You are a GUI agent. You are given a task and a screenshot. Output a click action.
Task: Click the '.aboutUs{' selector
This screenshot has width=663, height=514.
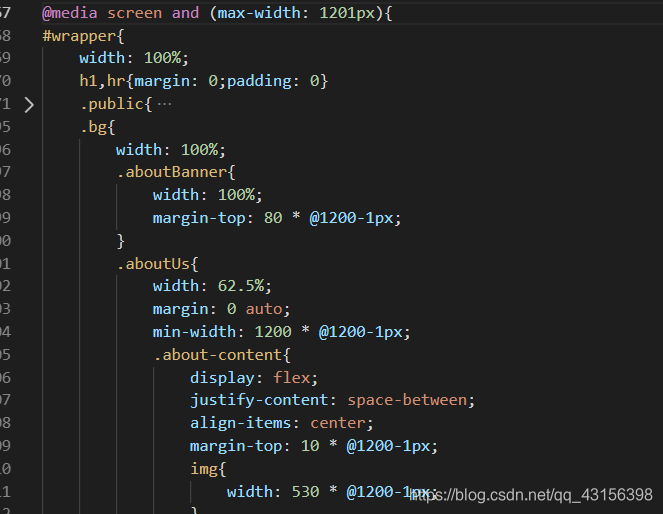(157, 264)
